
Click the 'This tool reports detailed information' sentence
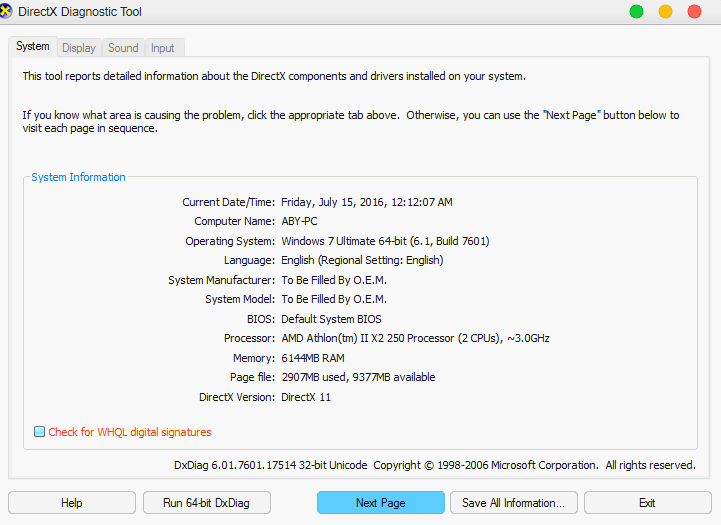click(274, 76)
